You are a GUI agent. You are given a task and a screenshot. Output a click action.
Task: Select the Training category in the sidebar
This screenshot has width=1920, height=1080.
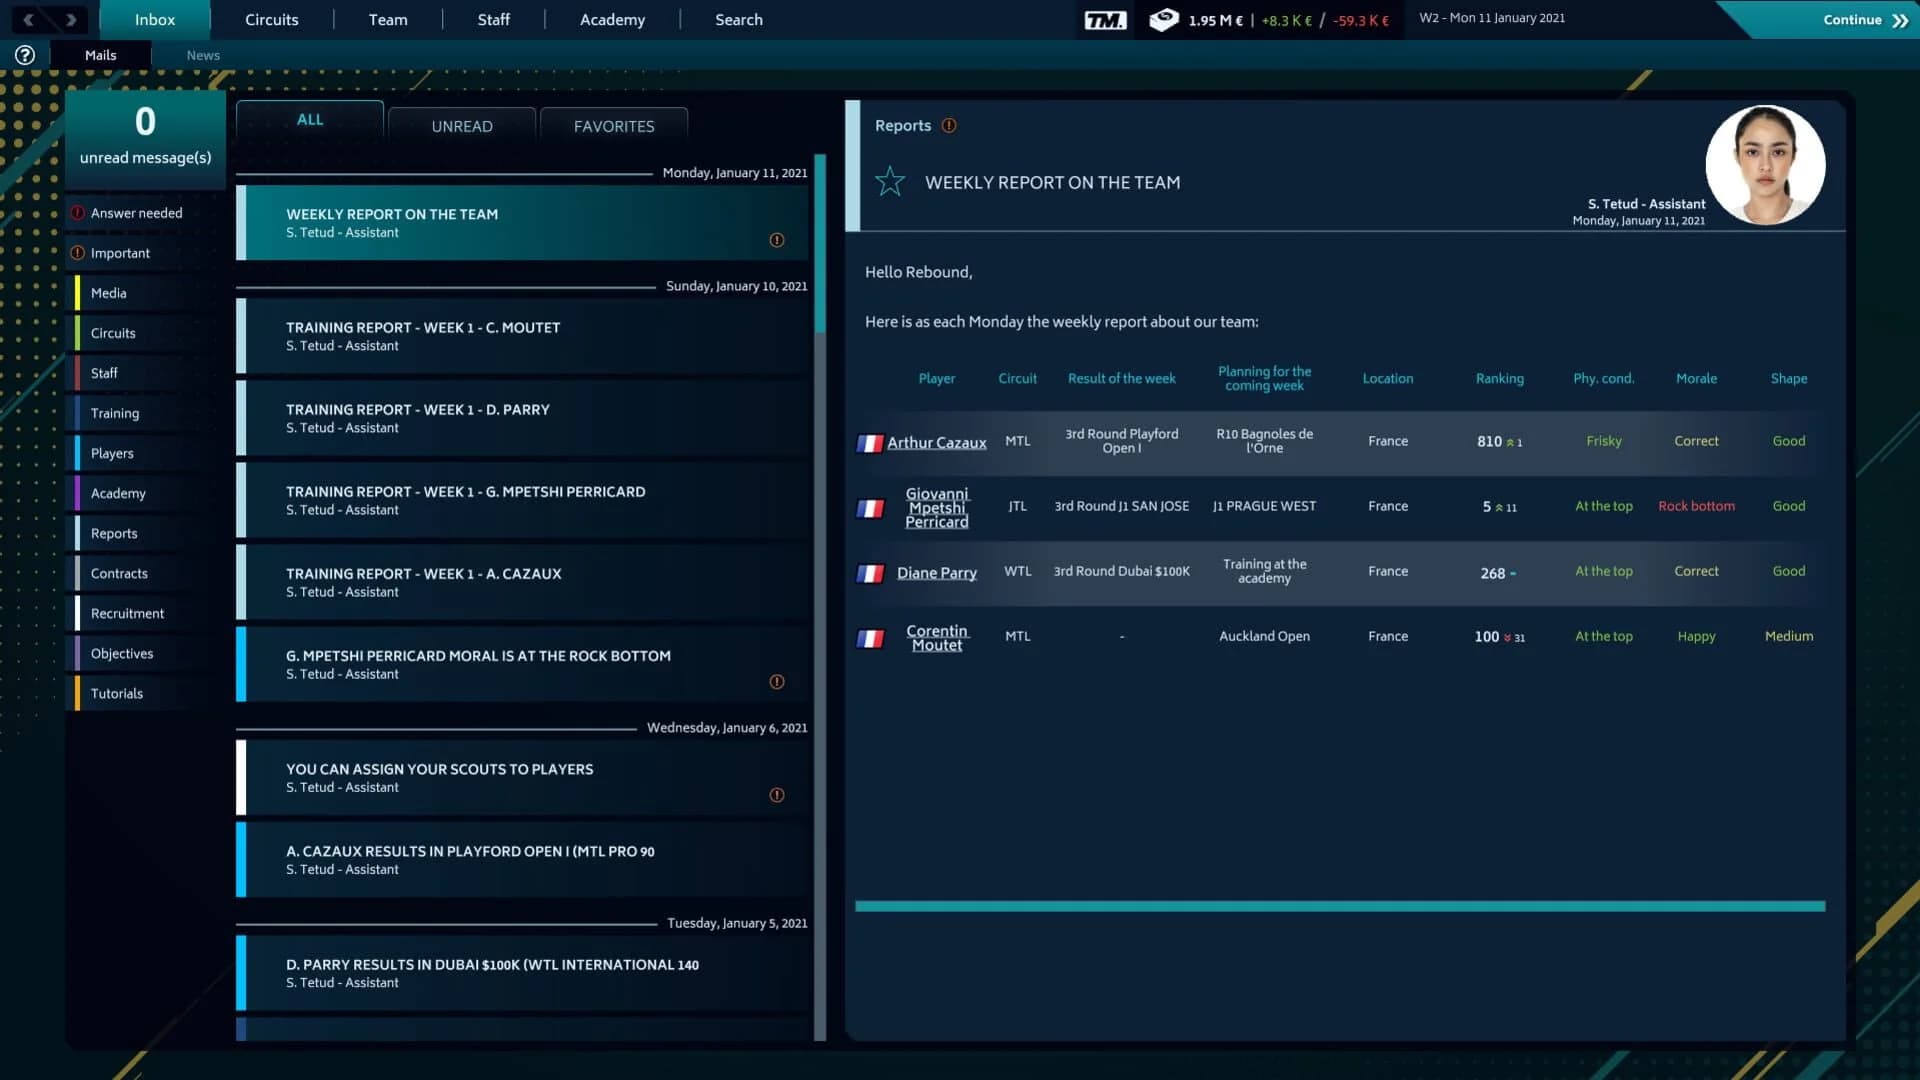pos(116,413)
